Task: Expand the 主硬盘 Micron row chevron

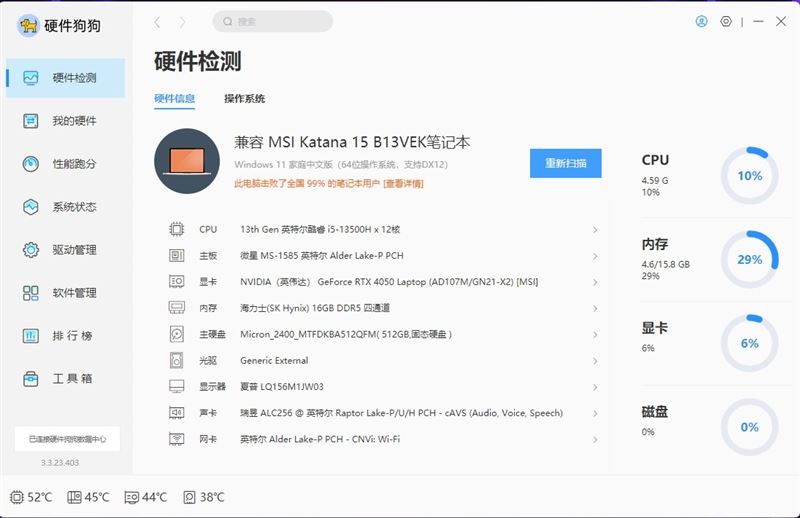Action: click(595, 335)
